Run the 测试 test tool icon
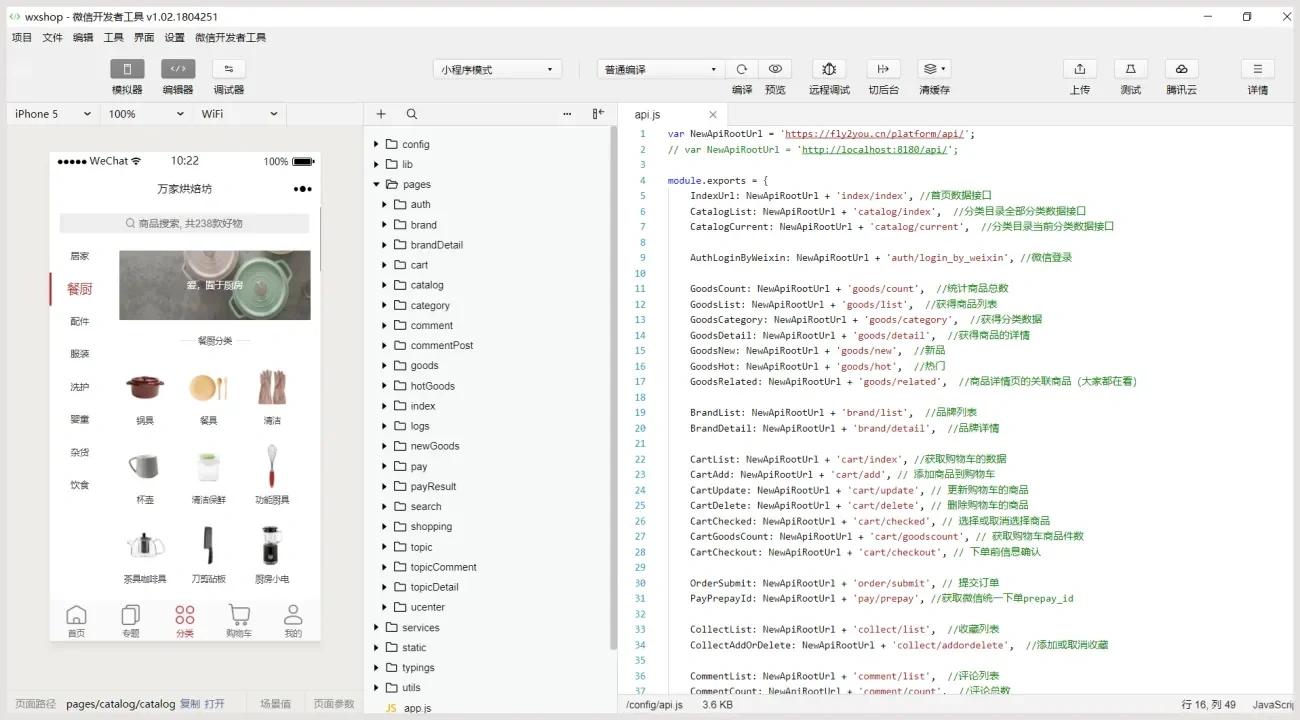 coord(1130,69)
